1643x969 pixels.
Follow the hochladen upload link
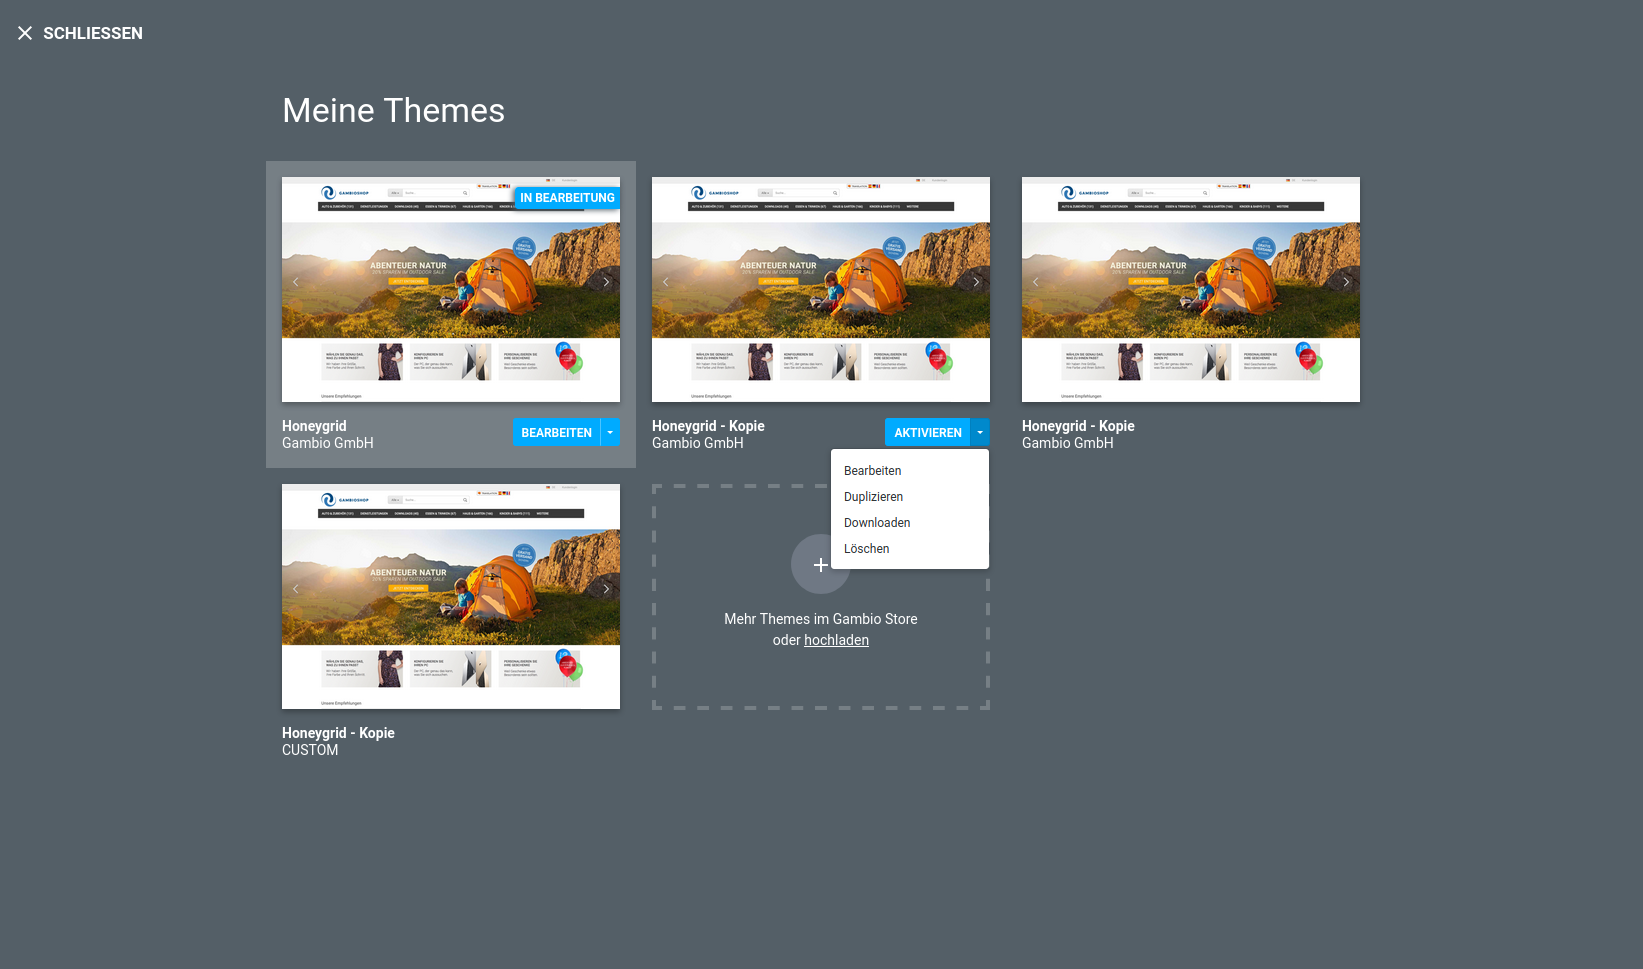click(x=836, y=640)
